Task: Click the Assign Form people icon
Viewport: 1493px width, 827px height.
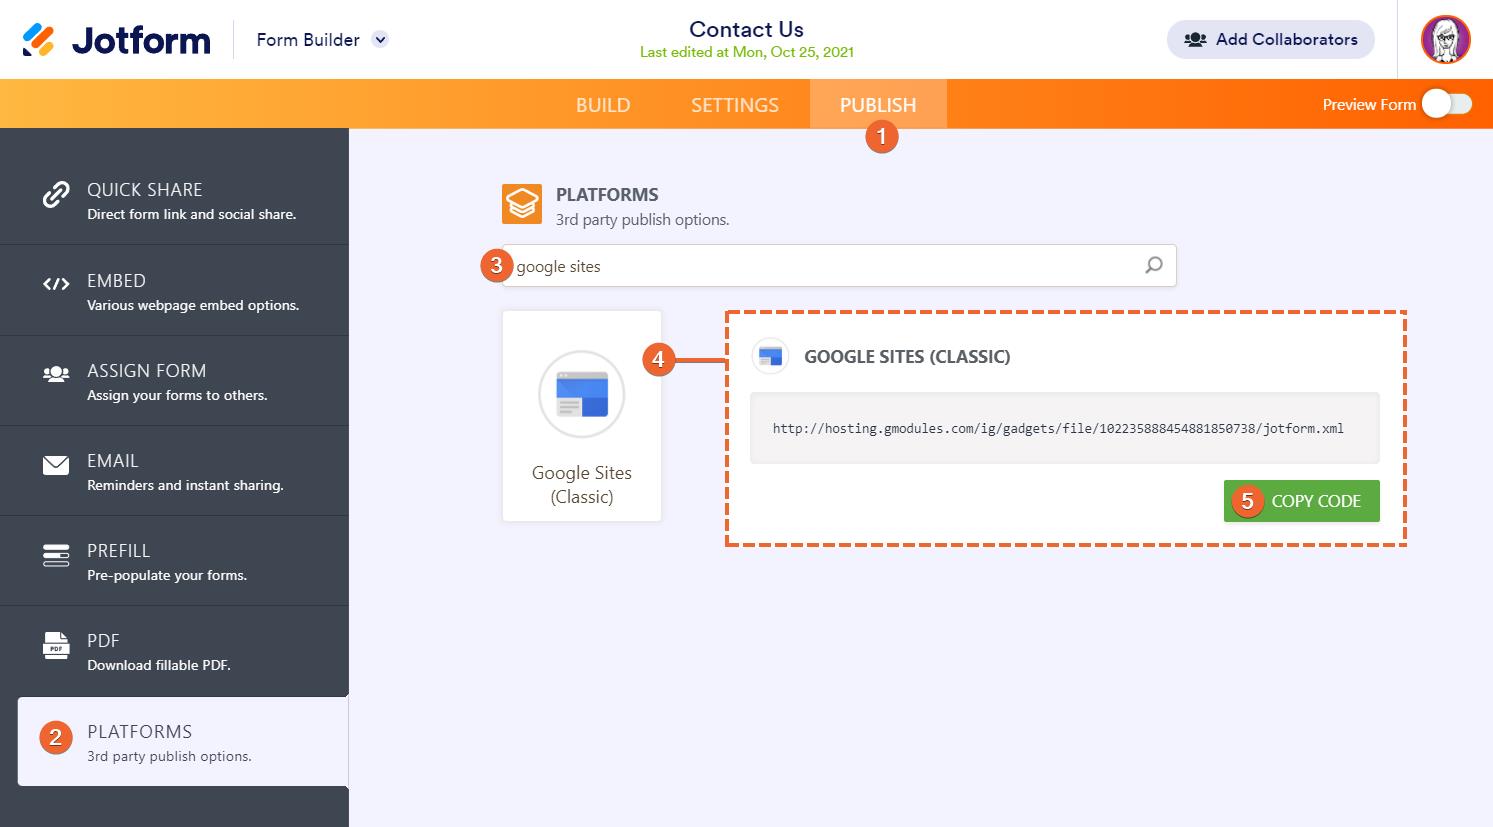Action: pos(56,374)
